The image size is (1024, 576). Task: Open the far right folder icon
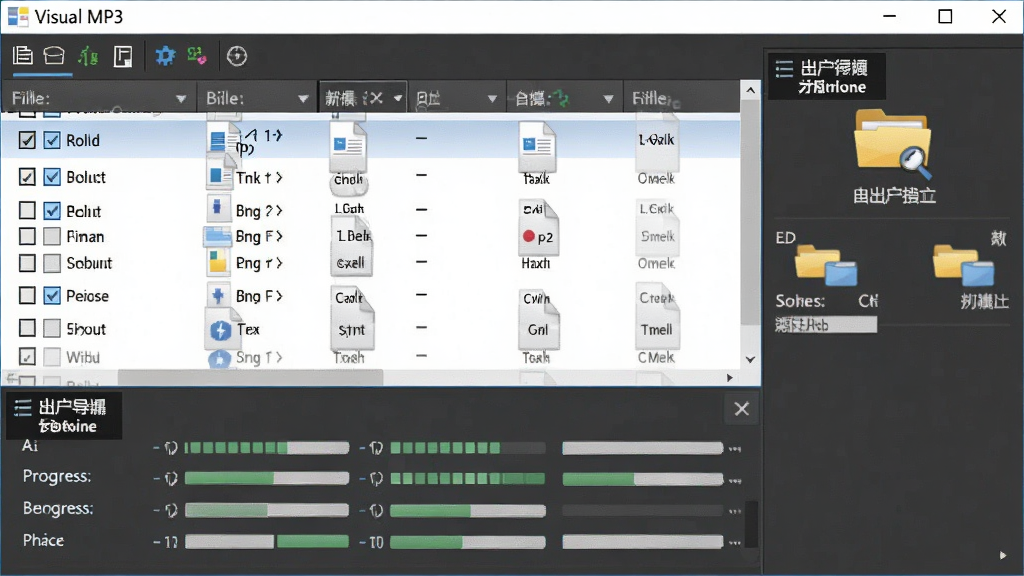pyautogui.click(x=964, y=265)
